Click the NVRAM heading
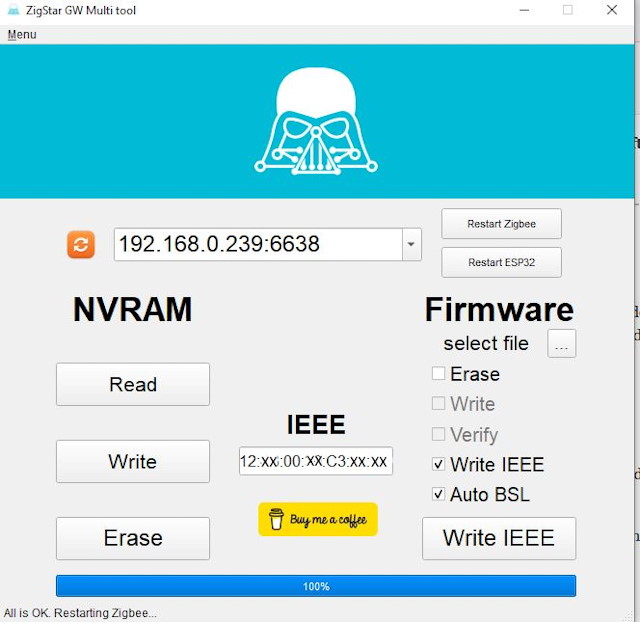640x622 pixels. point(133,309)
